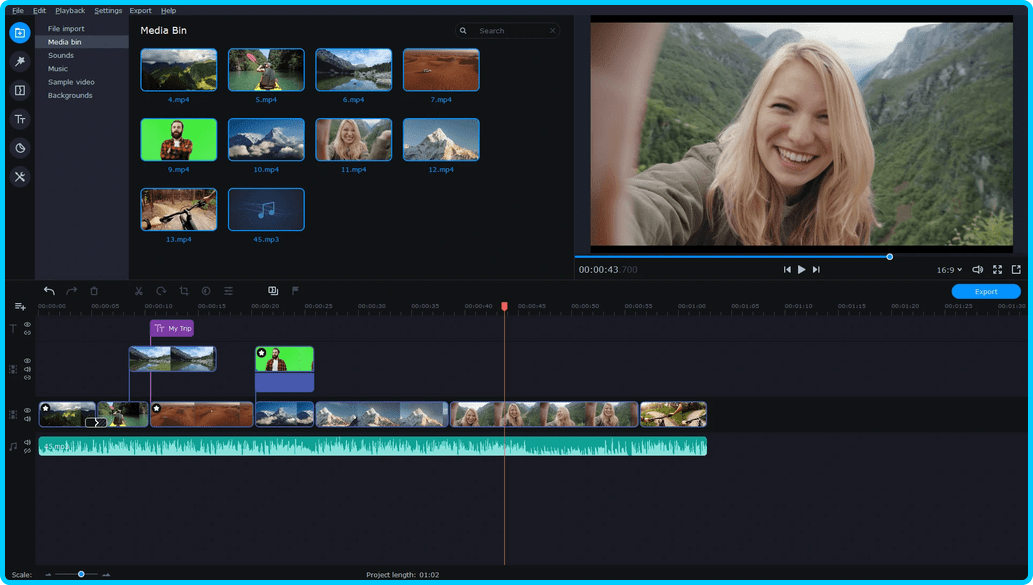The height and width of the screenshot is (585, 1033).
Task: Hide the main video track with eye icon
Action: point(28,410)
